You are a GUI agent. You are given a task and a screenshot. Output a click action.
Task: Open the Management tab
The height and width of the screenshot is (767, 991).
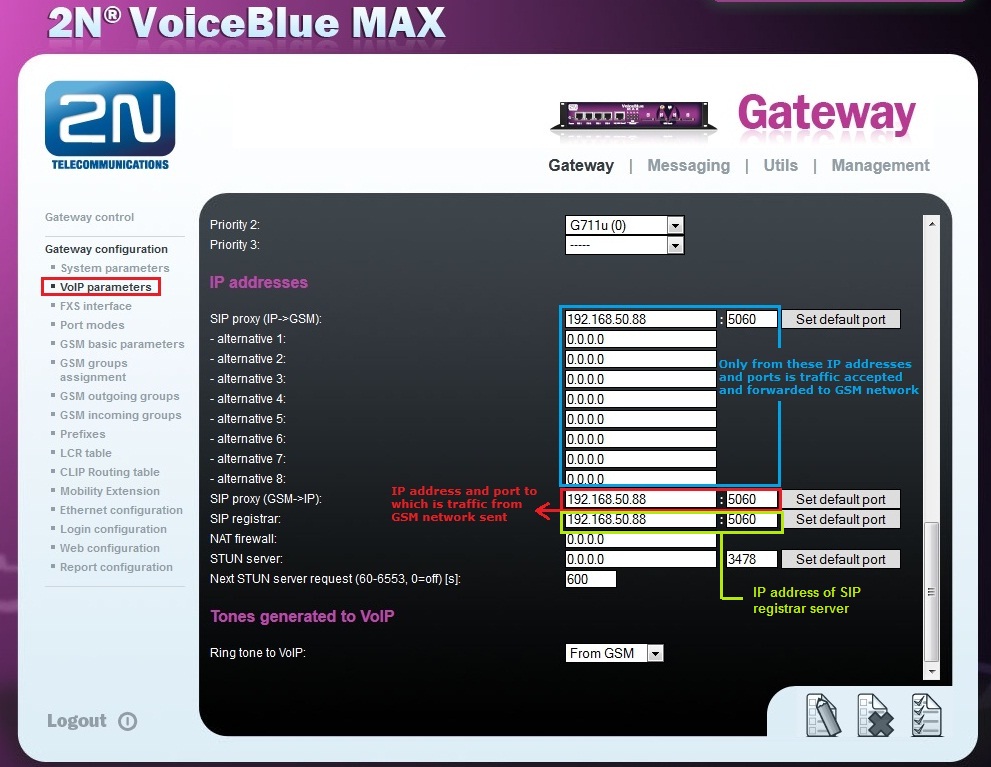click(880, 166)
